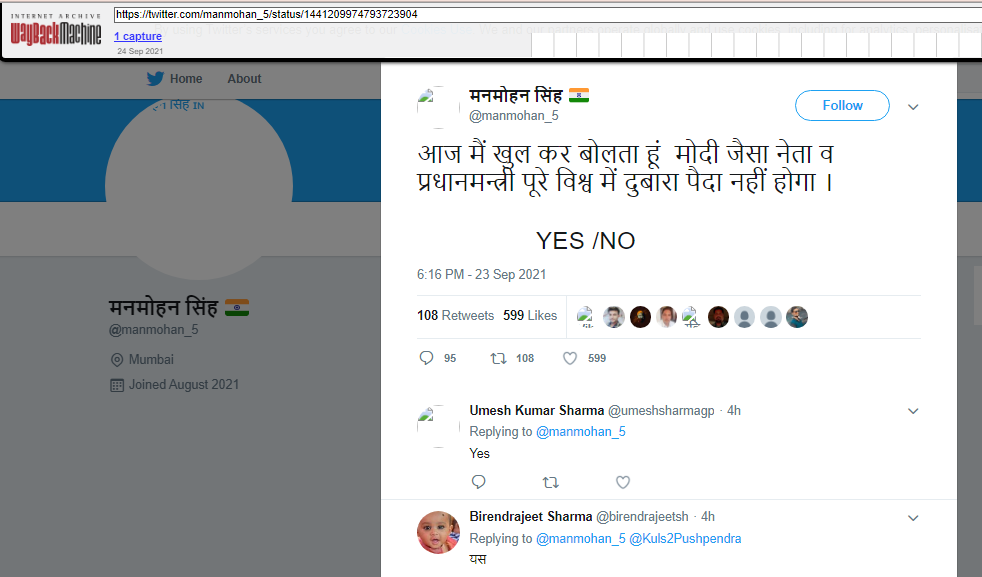Open the 1 capture link
This screenshot has width=982, height=577.
pyautogui.click(x=138, y=36)
